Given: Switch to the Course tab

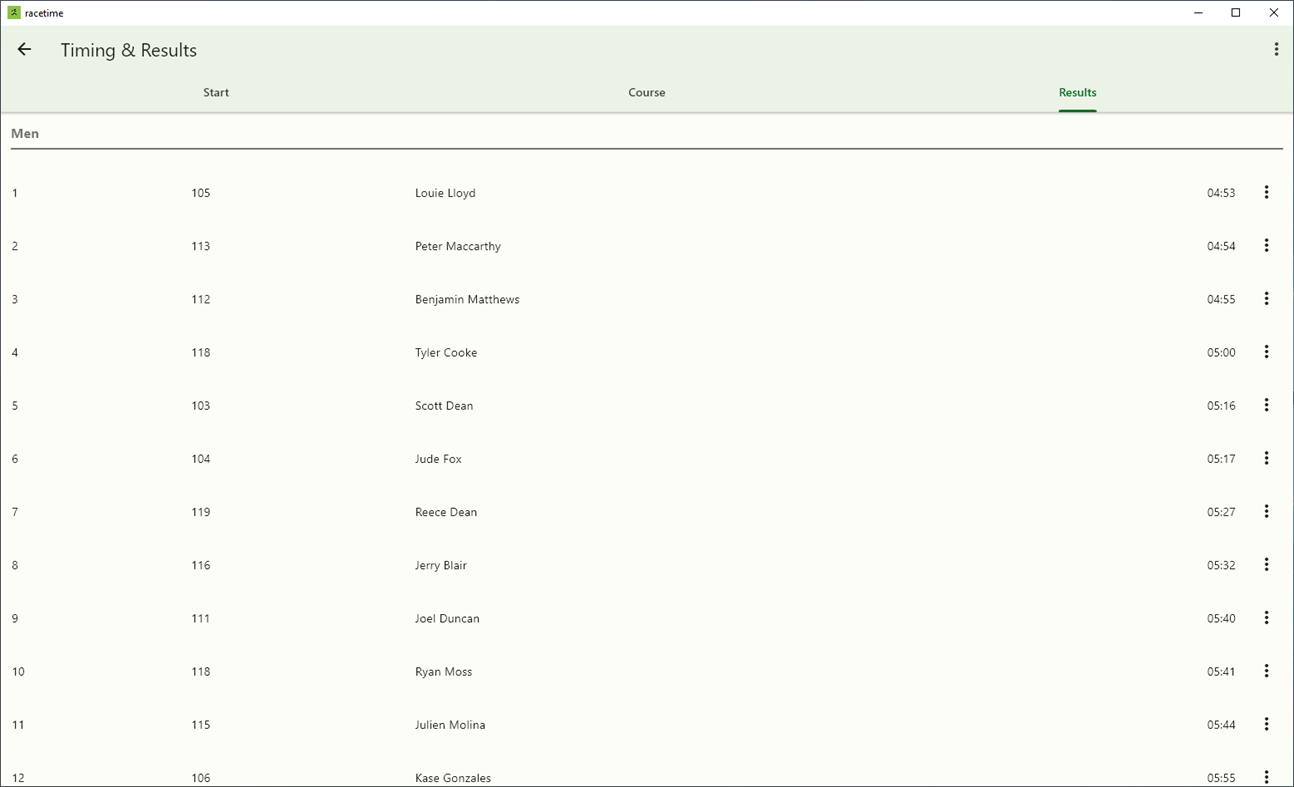Looking at the screenshot, I should coord(646,92).
